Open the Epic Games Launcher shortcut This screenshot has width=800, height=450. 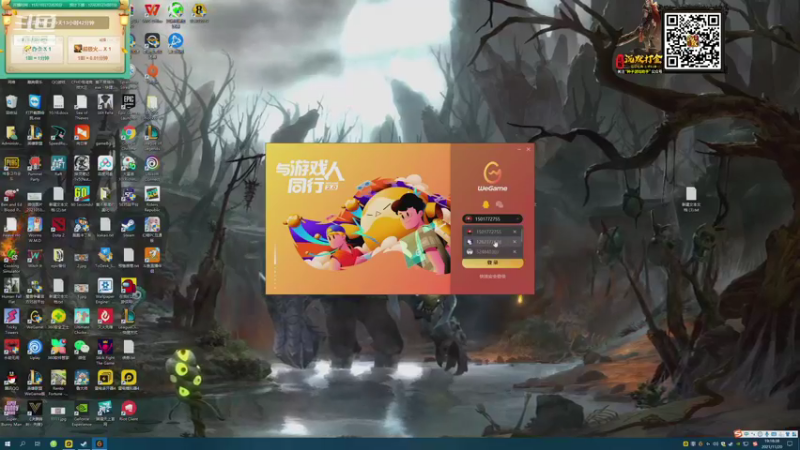click(128, 105)
